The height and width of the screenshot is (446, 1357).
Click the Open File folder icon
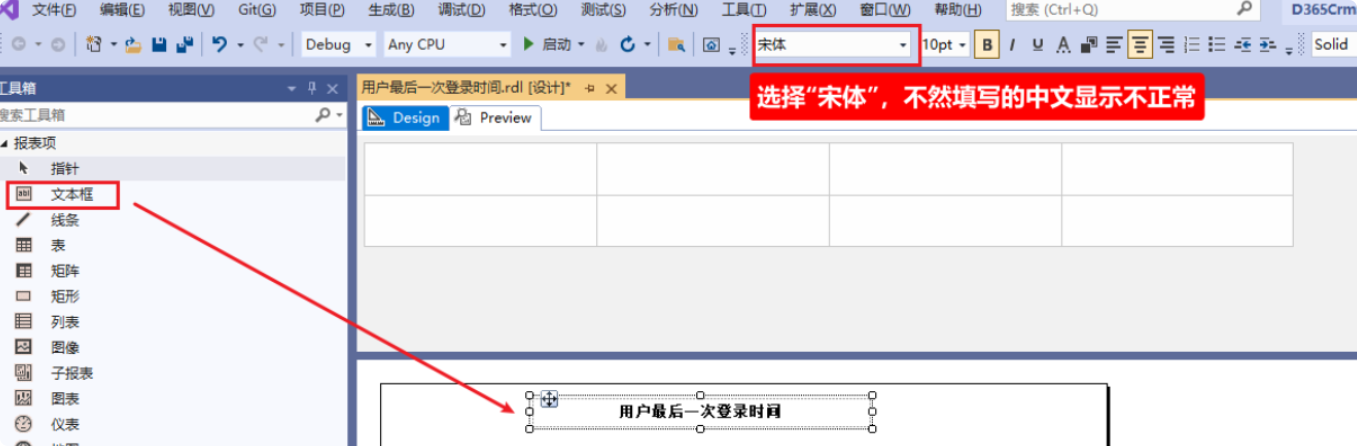click(x=133, y=45)
